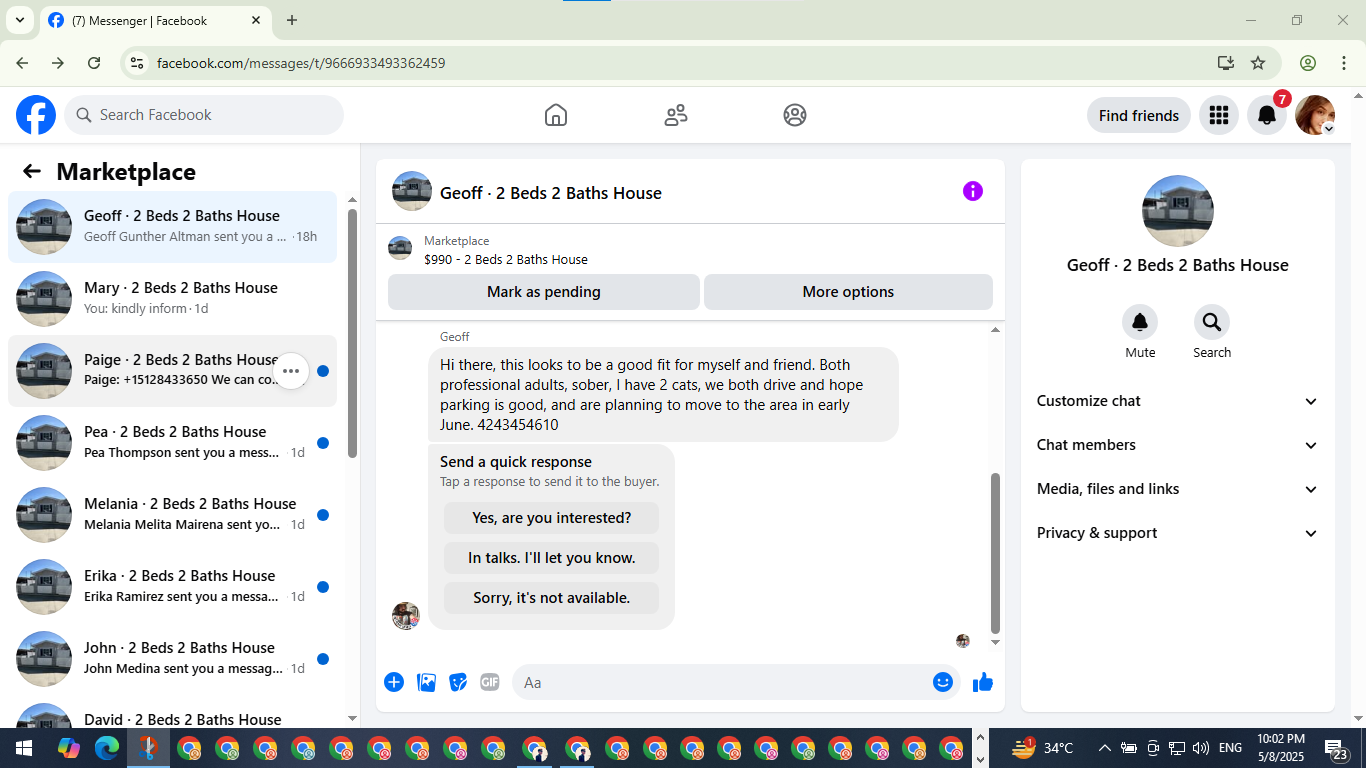Image resolution: width=1366 pixels, height=768 pixels.
Task: Open the Facebook menu grid icon
Action: 1218,115
